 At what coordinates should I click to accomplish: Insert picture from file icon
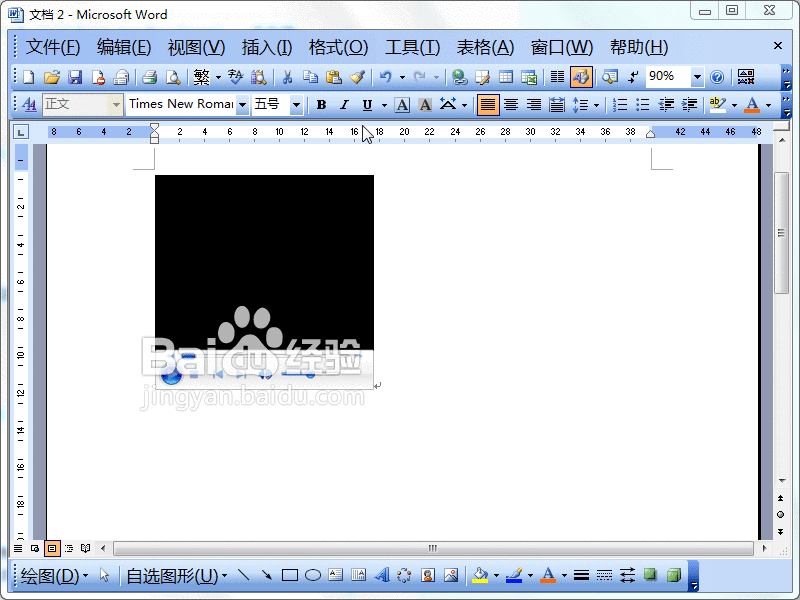coord(451,576)
